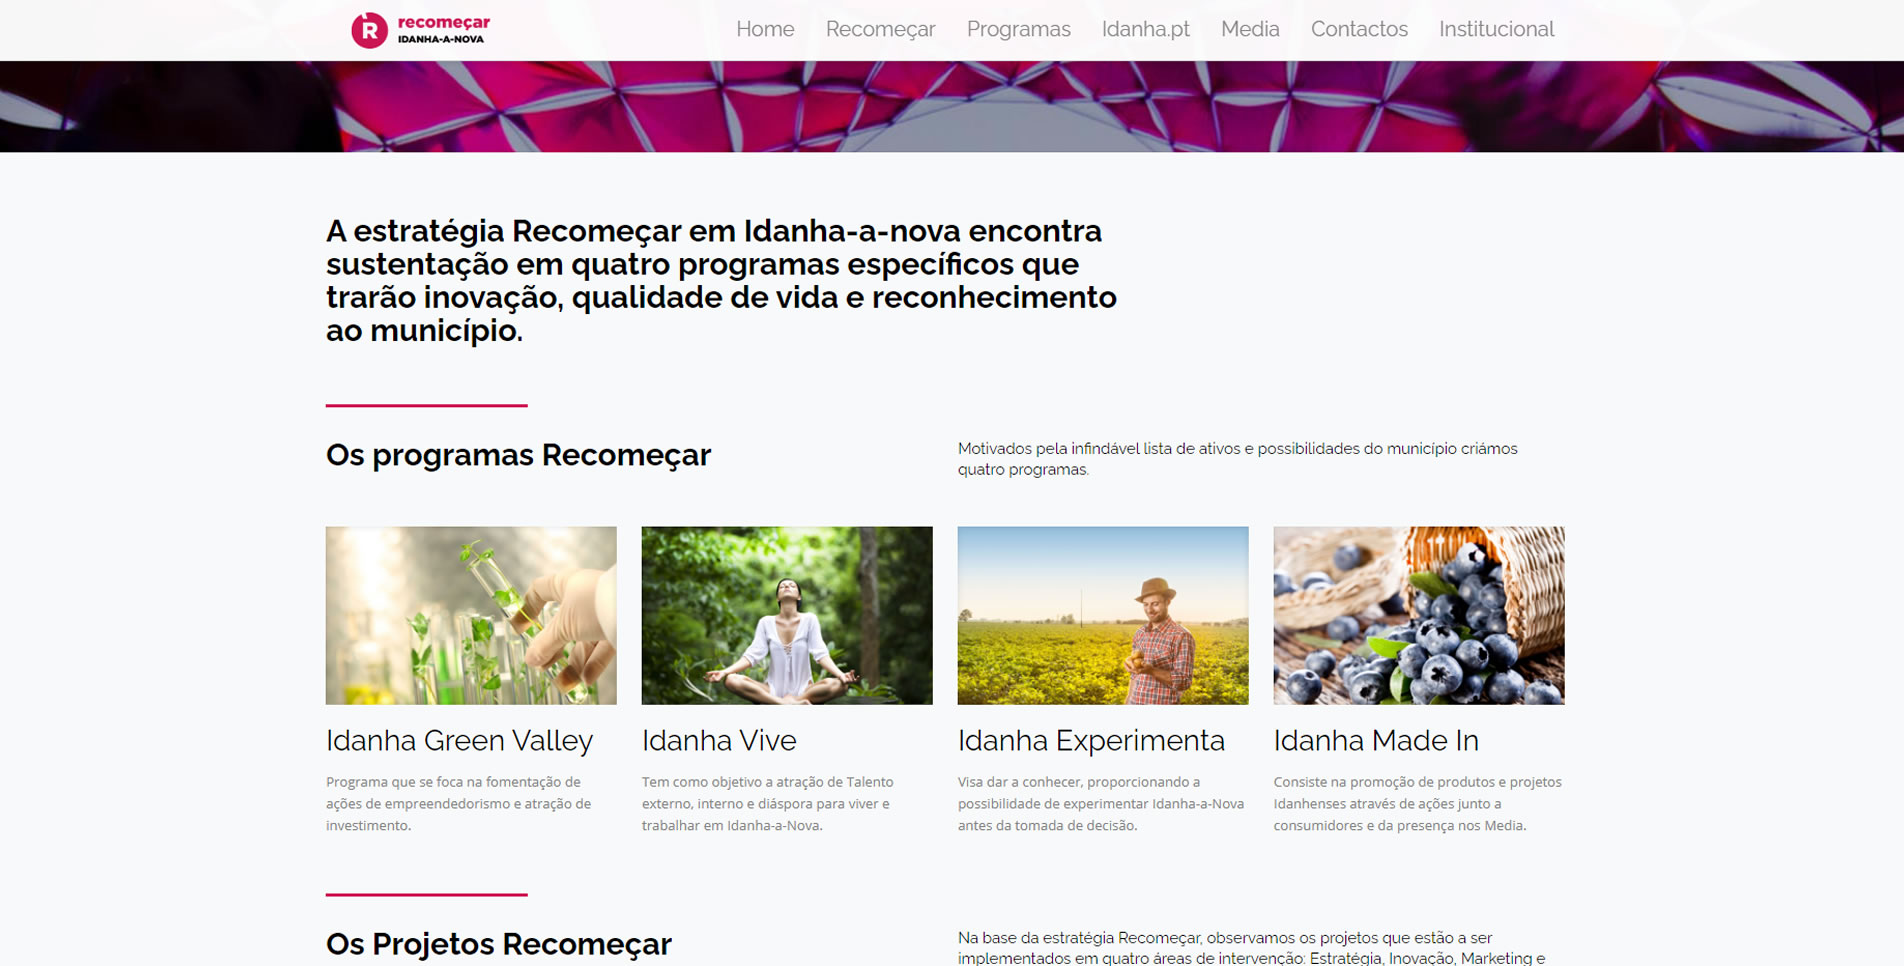Click the Os Projetos Recomeçar heading
The width and height of the screenshot is (1904, 966).
pyautogui.click(x=499, y=943)
